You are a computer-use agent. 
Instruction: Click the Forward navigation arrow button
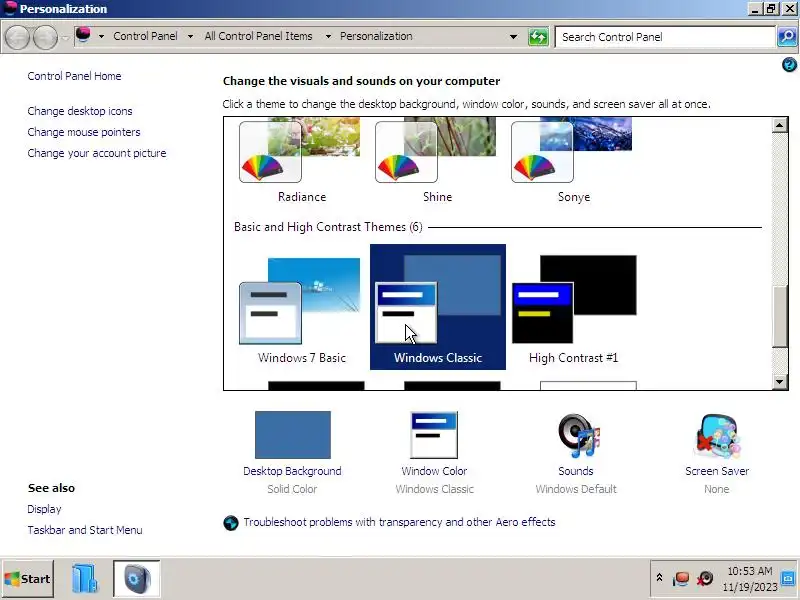pos(45,37)
